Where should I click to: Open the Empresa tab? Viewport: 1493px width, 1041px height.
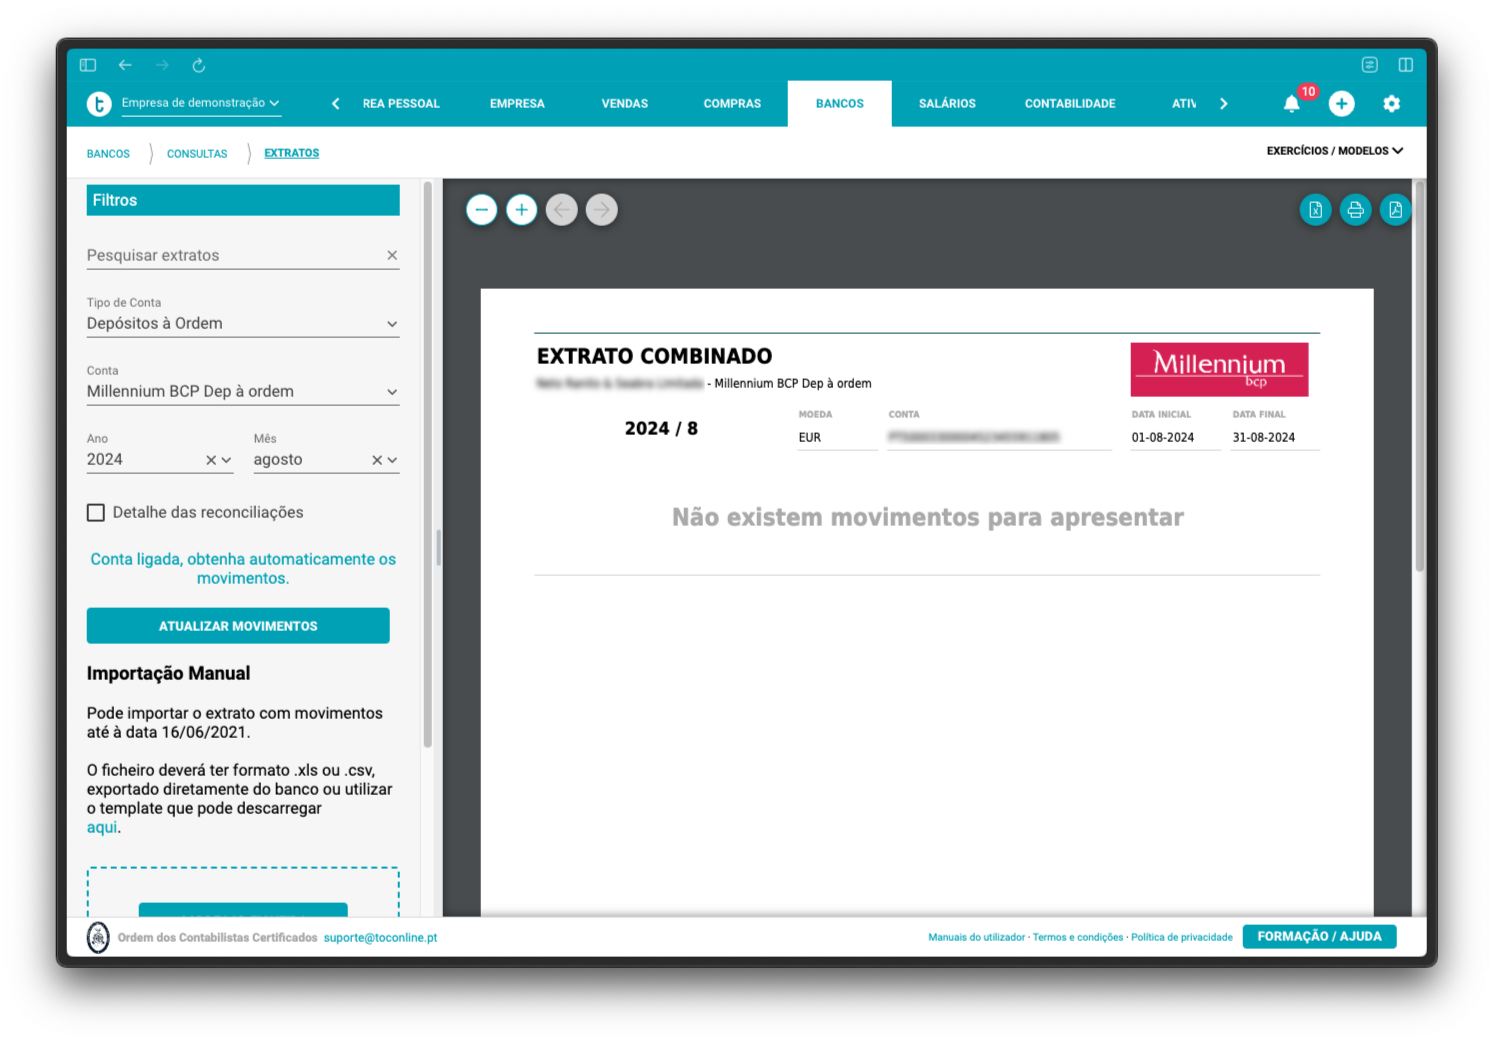click(x=517, y=104)
